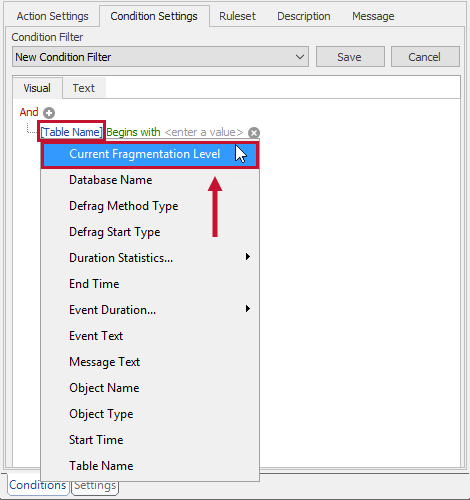Select Message Text menu item
470x500 pixels.
pos(150,362)
